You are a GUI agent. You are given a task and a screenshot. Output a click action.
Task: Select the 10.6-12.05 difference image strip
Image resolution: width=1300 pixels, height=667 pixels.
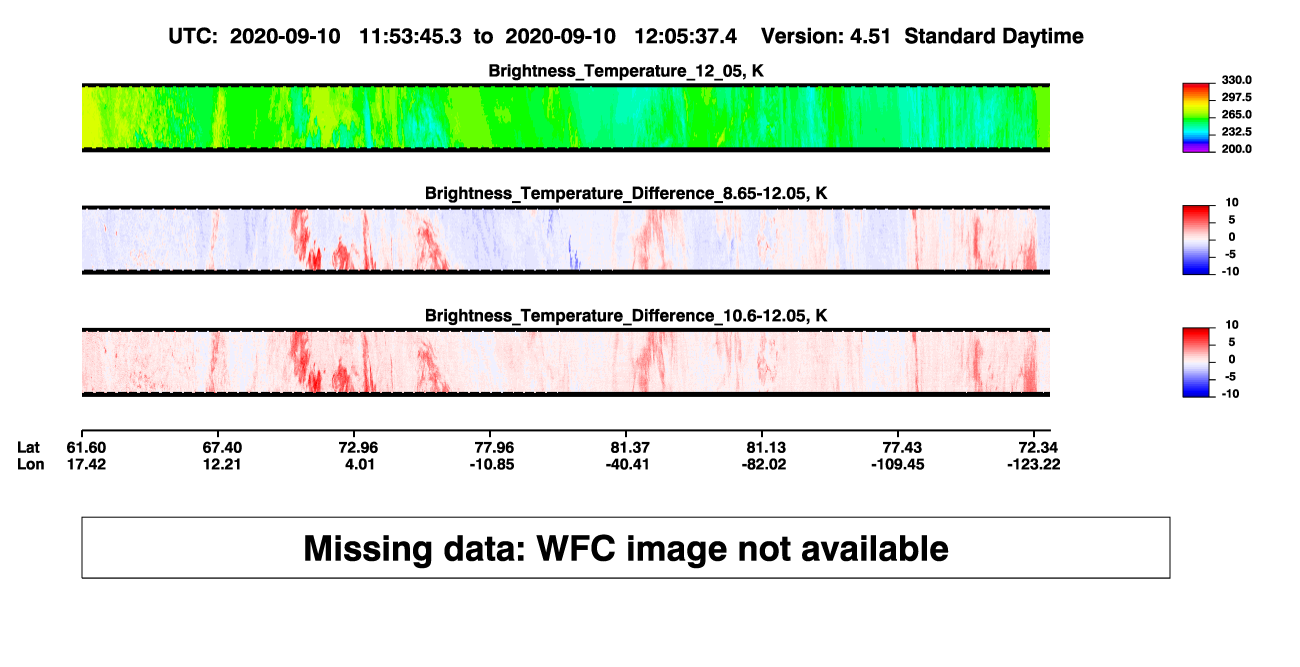pyautogui.click(x=565, y=362)
